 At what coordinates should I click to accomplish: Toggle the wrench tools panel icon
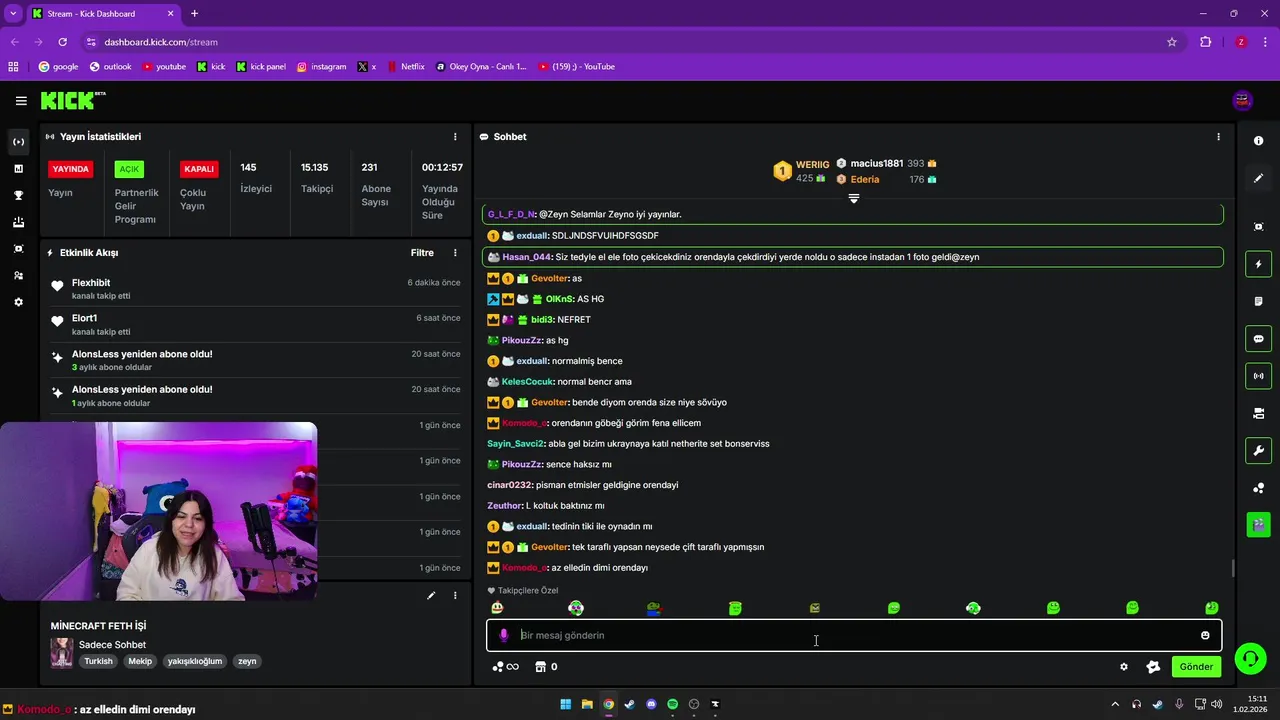(x=1258, y=451)
